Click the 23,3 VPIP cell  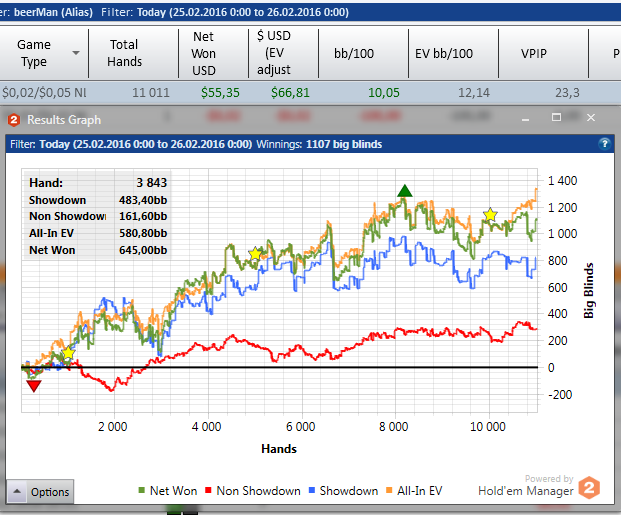pos(567,93)
